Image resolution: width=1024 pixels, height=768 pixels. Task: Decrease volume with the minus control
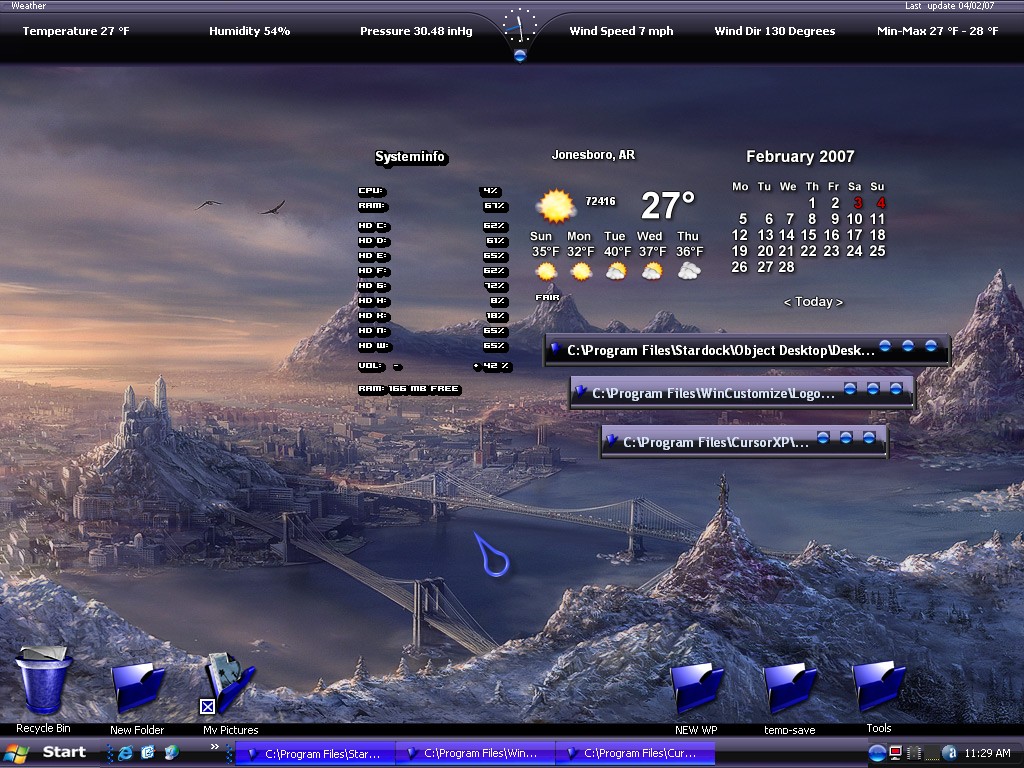point(397,366)
